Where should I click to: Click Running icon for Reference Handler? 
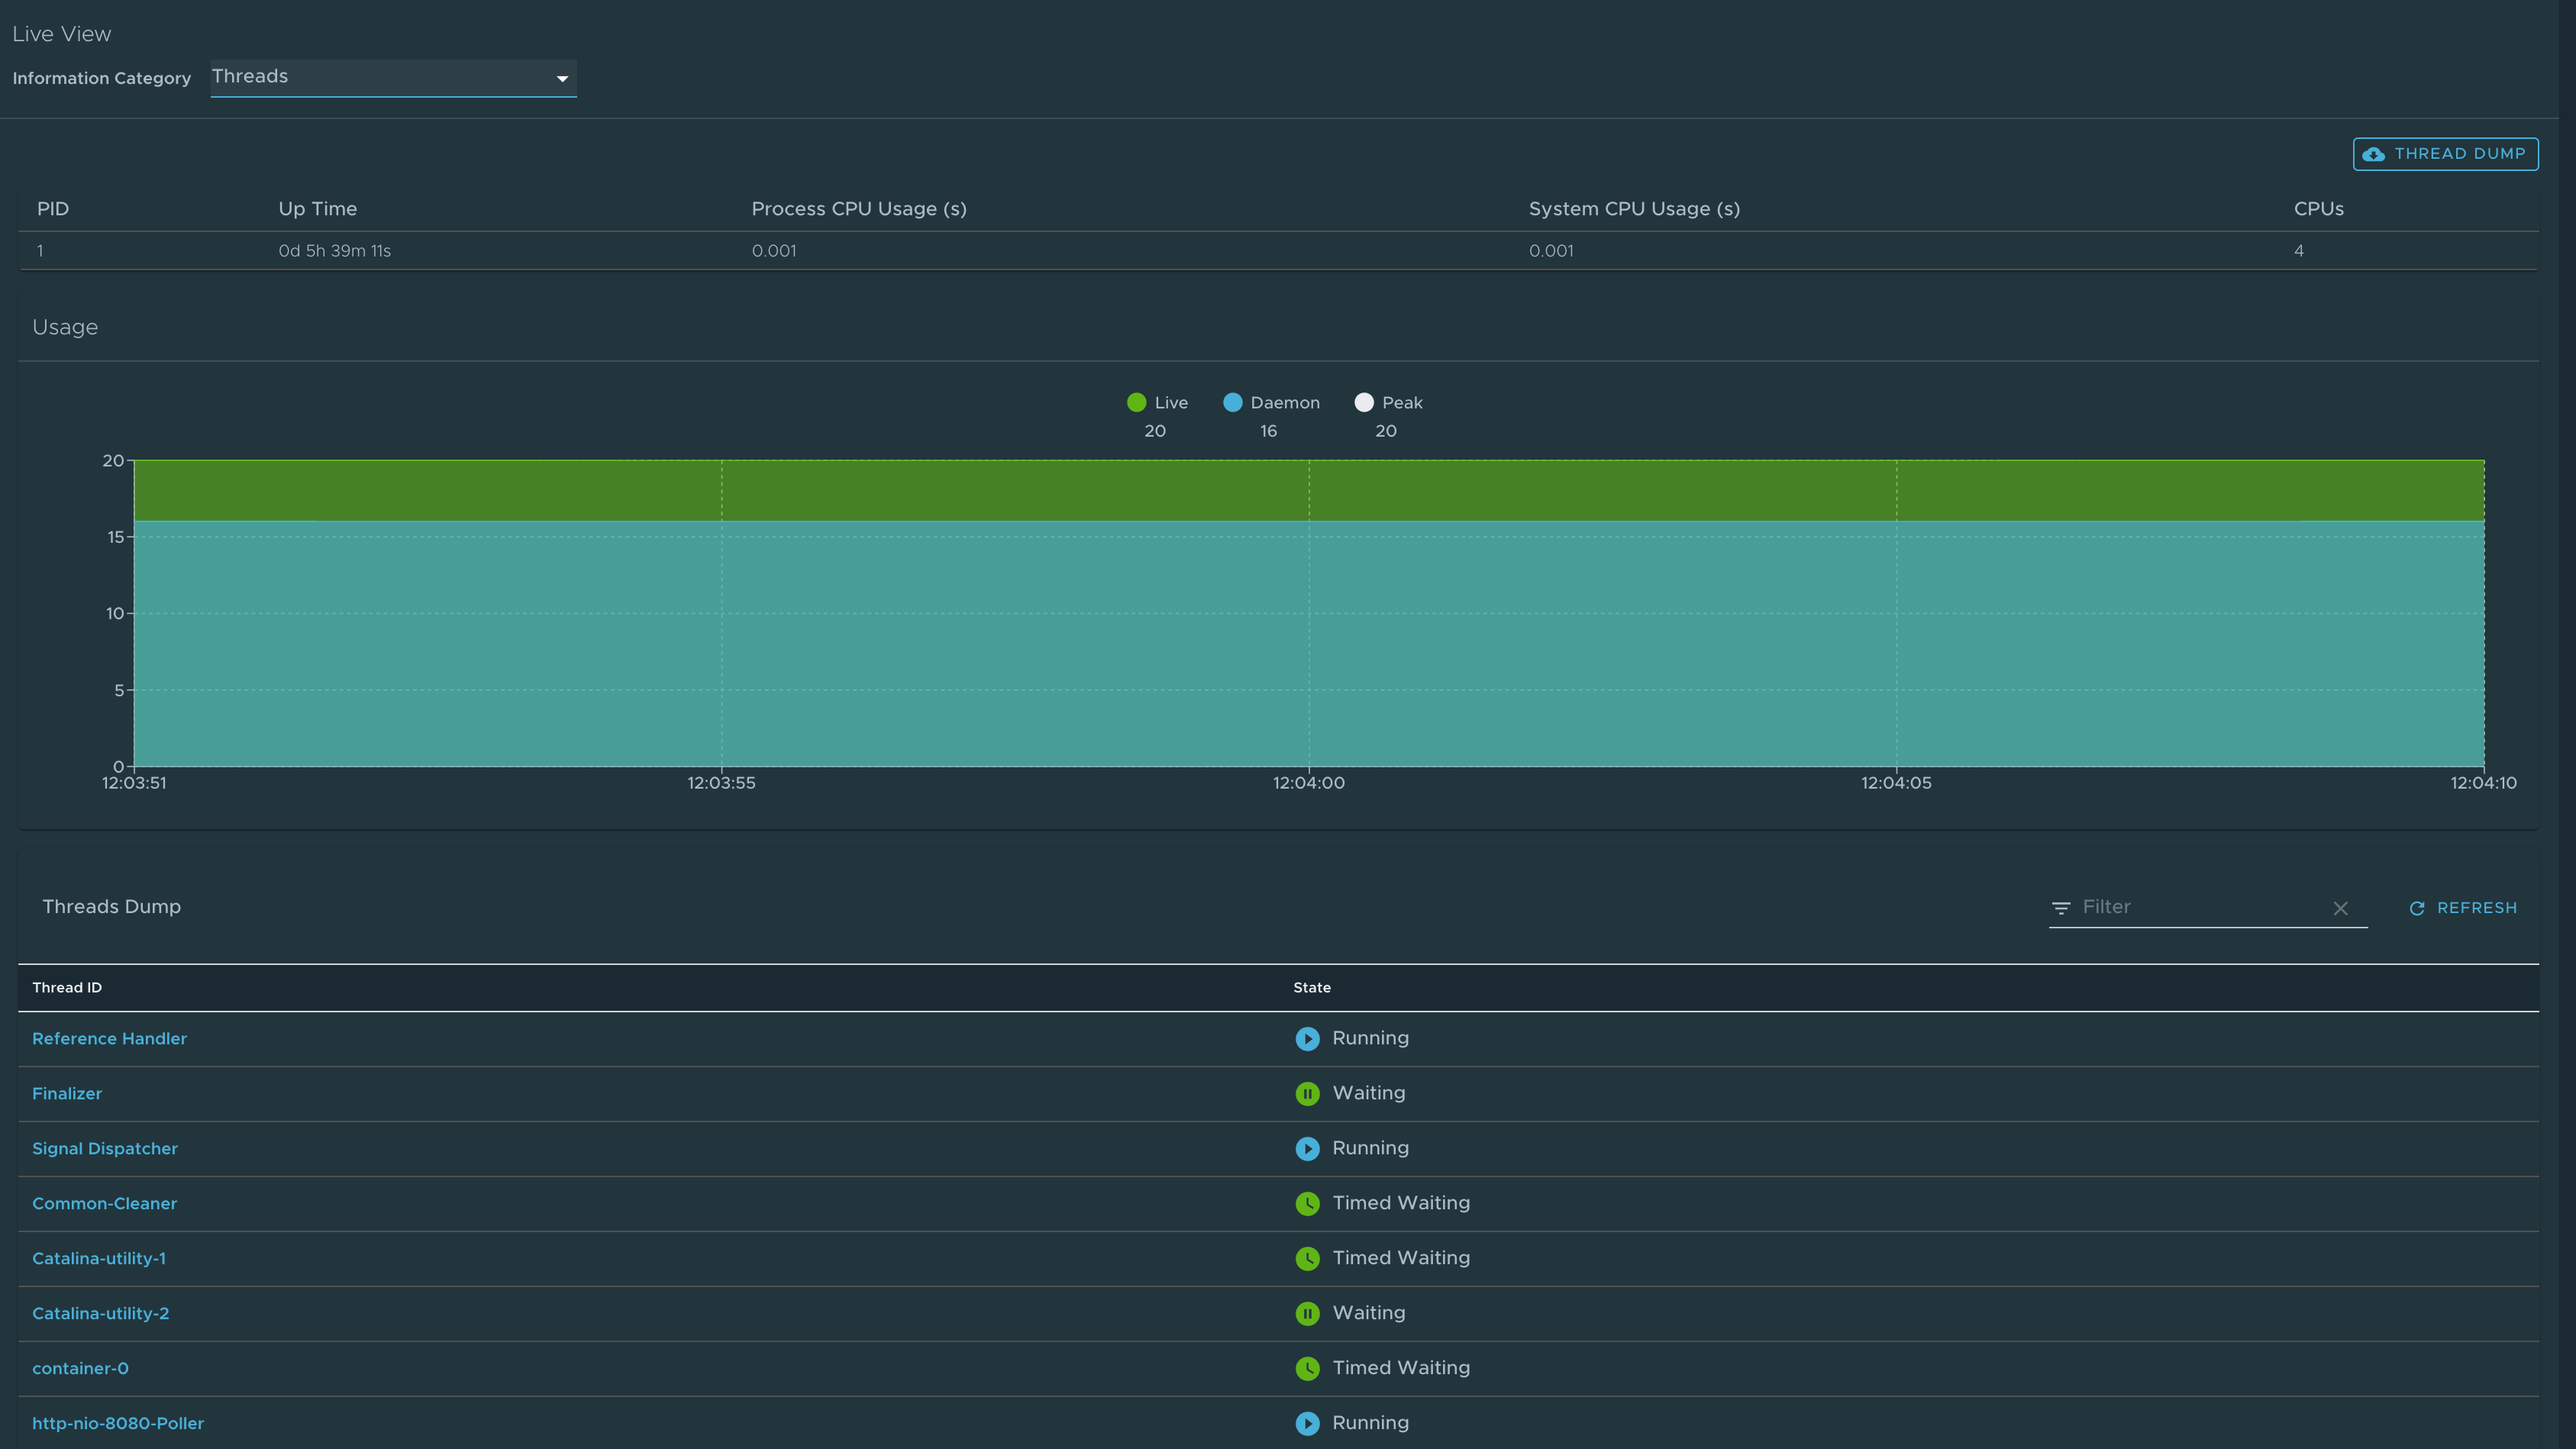click(1307, 1038)
